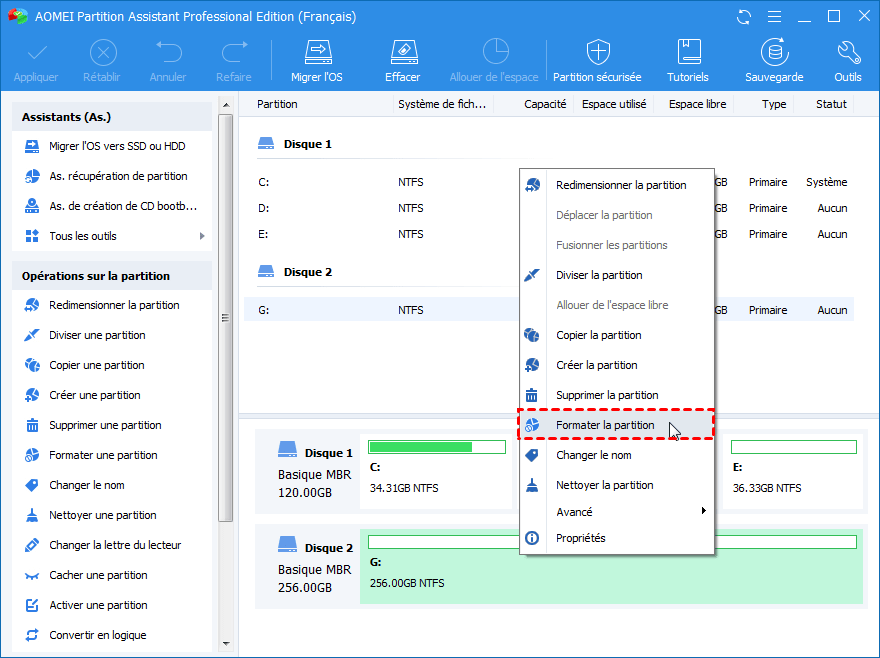Click the Refaire redo icon
This screenshot has width=880, height=658.
(234, 53)
